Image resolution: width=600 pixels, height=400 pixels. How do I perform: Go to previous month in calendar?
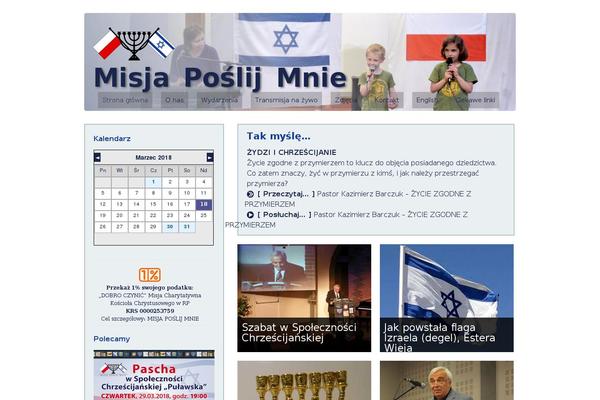(97, 157)
